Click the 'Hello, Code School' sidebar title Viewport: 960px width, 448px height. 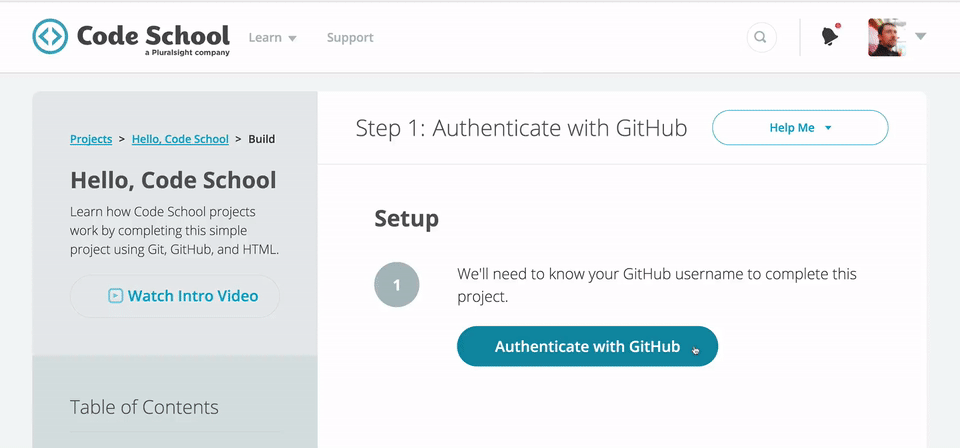click(x=173, y=181)
